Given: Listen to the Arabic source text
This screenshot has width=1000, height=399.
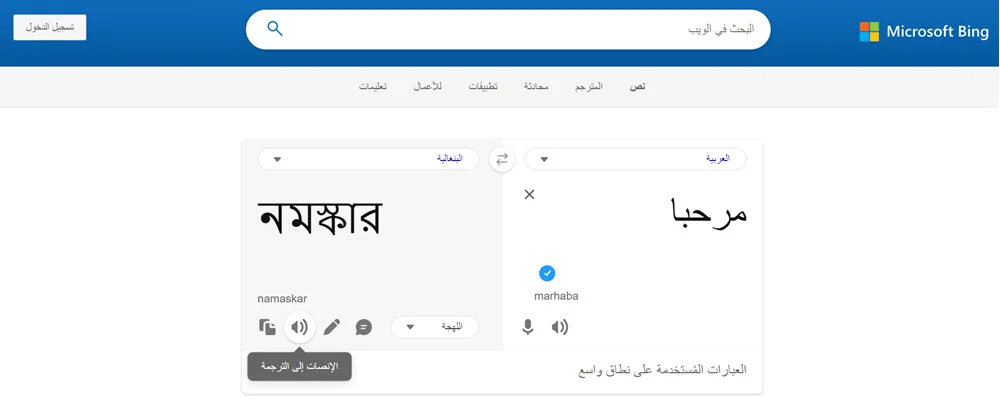Looking at the screenshot, I should coord(559,328).
